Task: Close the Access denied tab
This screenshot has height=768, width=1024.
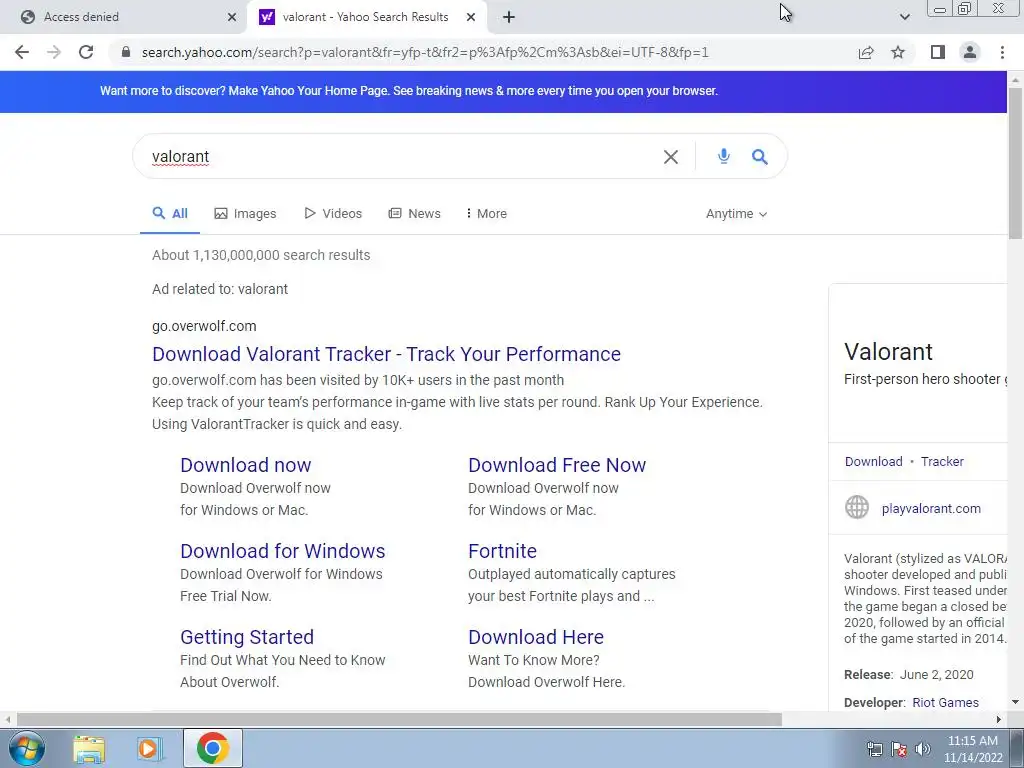Action: pyautogui.click(x=232, y=17)
